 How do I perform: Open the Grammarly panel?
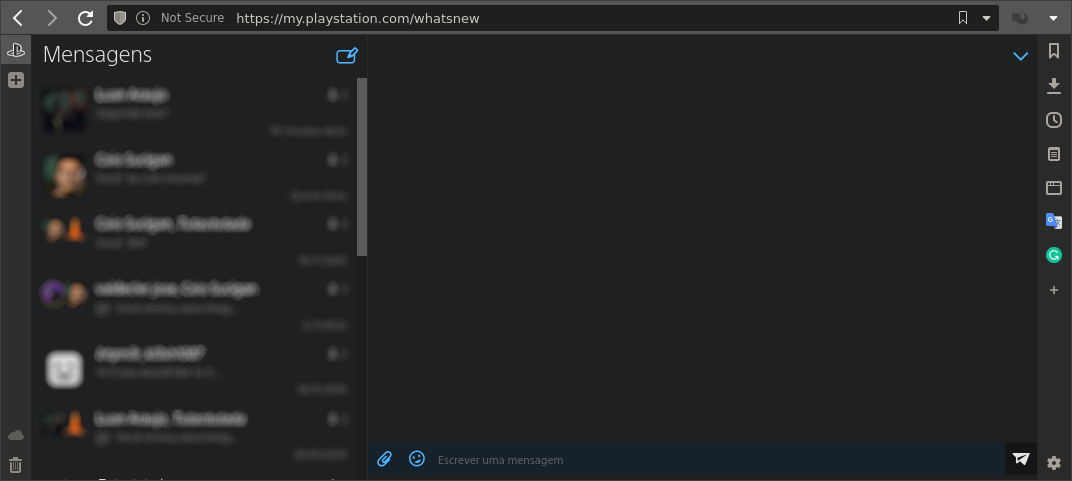pos(1054,256)
